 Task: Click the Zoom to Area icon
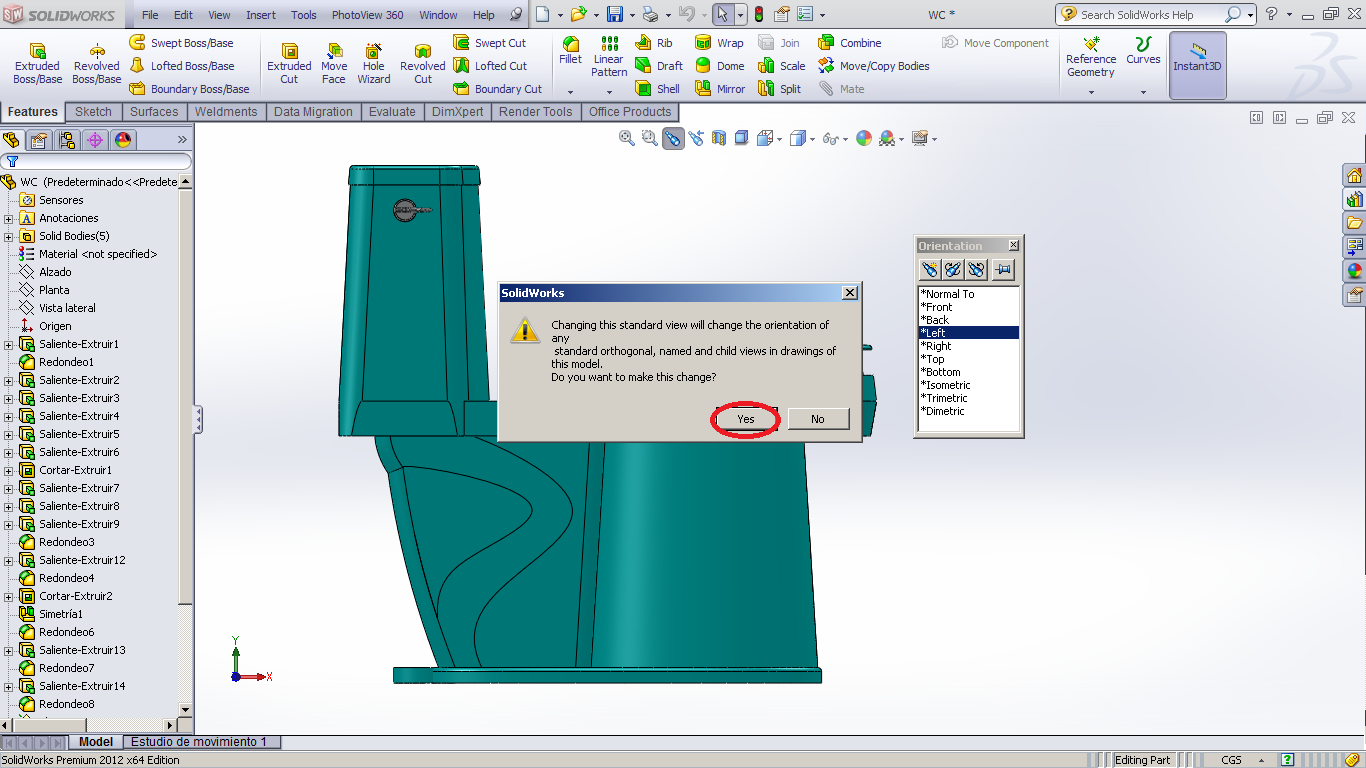pyautogui.click(x=650, y=139)
